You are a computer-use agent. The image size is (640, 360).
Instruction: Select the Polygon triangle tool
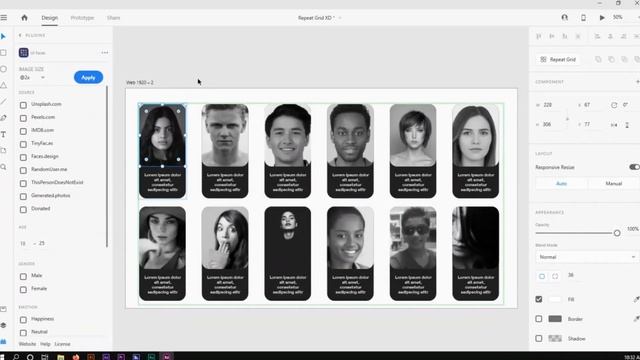(3, 85)
